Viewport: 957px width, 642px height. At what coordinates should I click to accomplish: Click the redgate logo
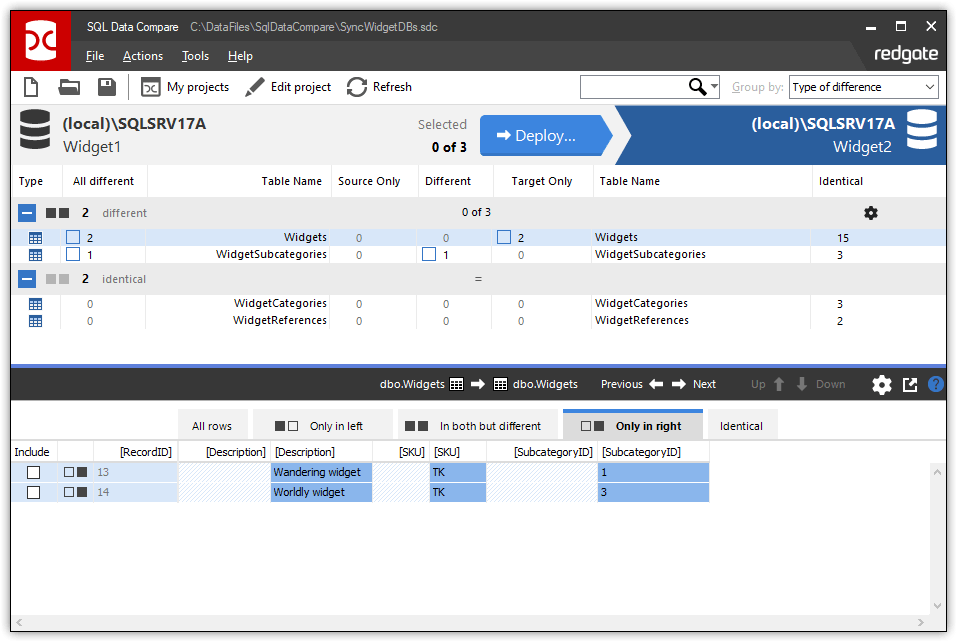(906, 54)
